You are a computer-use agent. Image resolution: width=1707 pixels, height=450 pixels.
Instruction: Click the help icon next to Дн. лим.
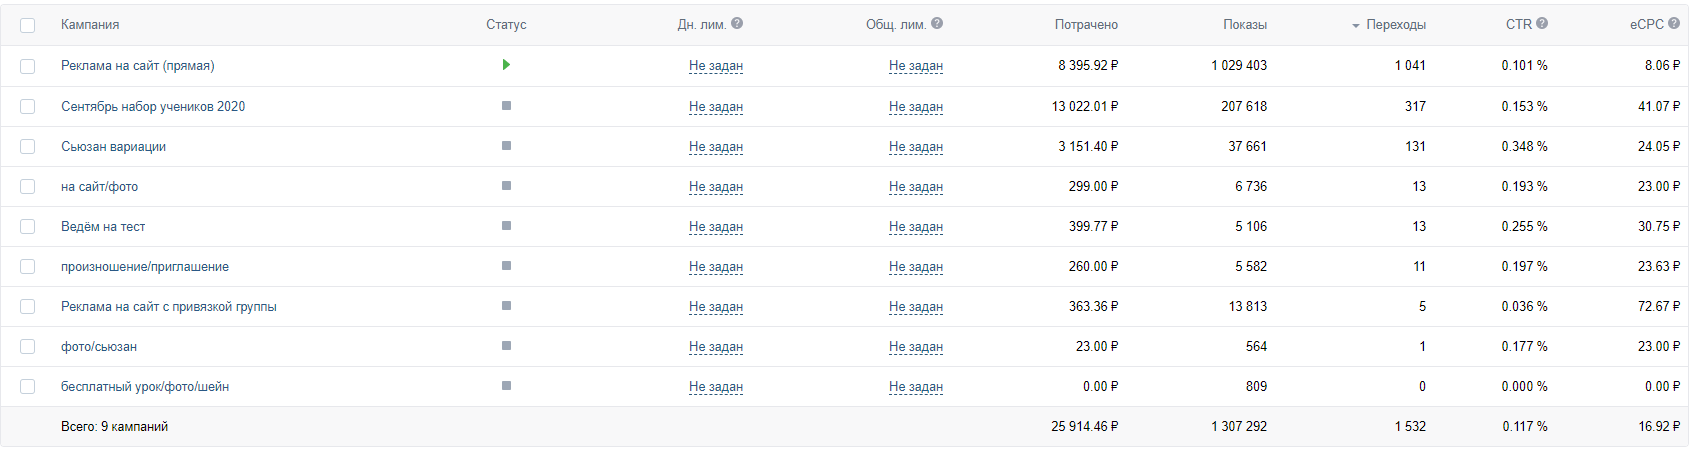(x=737, y=24)
